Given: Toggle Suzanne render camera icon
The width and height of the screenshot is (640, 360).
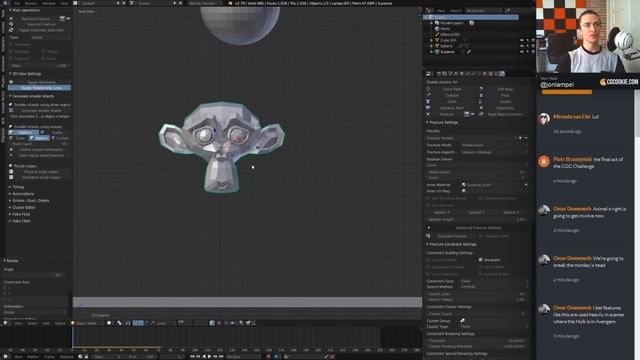Looking at the screenshot, I should [x=533, y=52].
